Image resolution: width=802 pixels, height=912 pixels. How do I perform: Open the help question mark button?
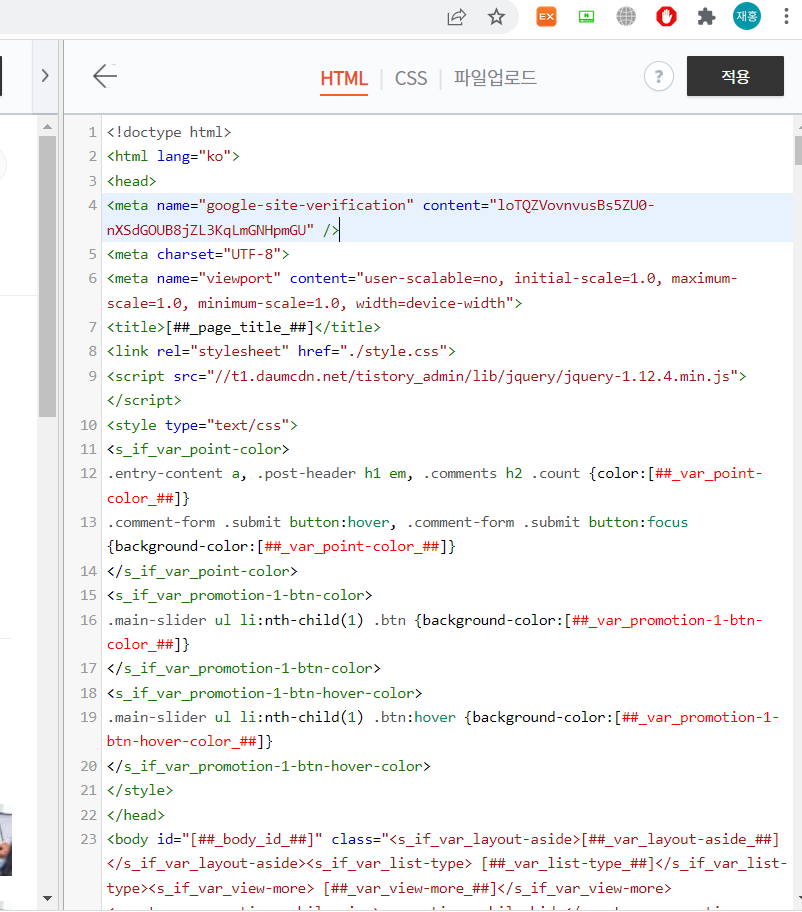point(658,76)
